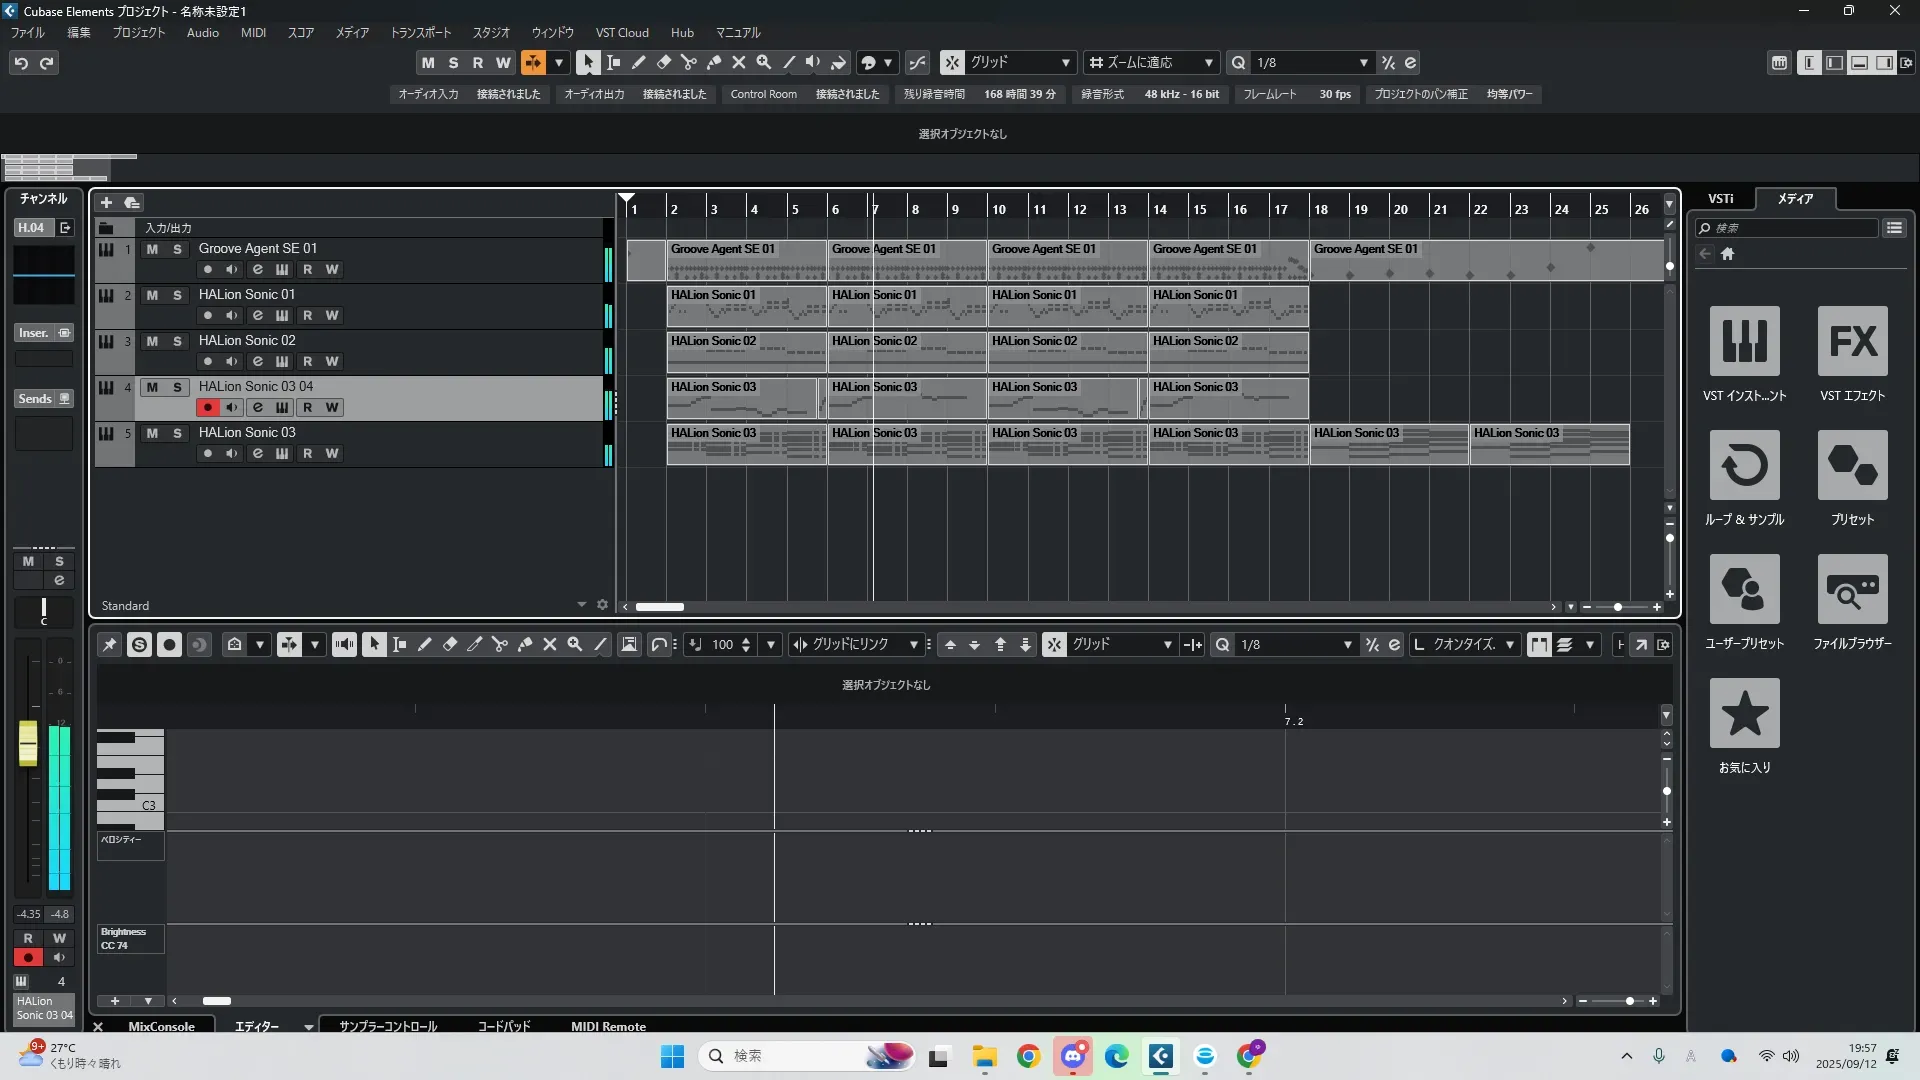Disable record enable on HALion Sonic 03 04
The width and height of the screenshot is (1920, 1080).
pyautogui.click(x=207, y=407)
